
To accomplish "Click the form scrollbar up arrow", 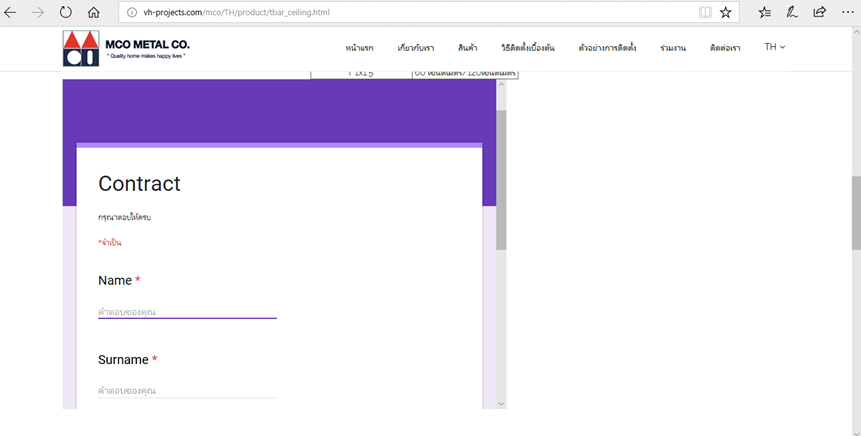I will tap(501, 84).
